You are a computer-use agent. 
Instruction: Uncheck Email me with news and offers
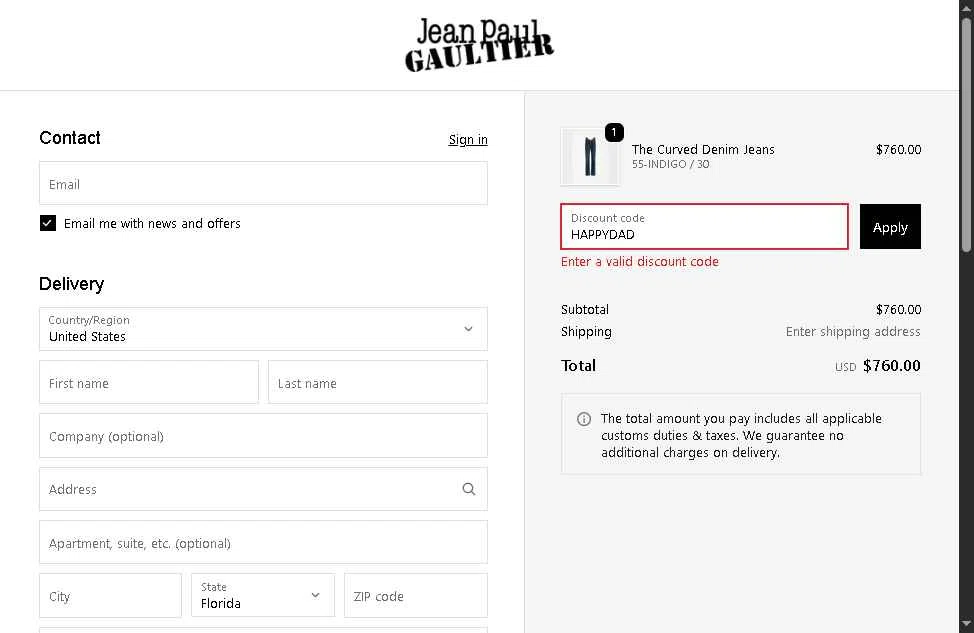(48, 223)
